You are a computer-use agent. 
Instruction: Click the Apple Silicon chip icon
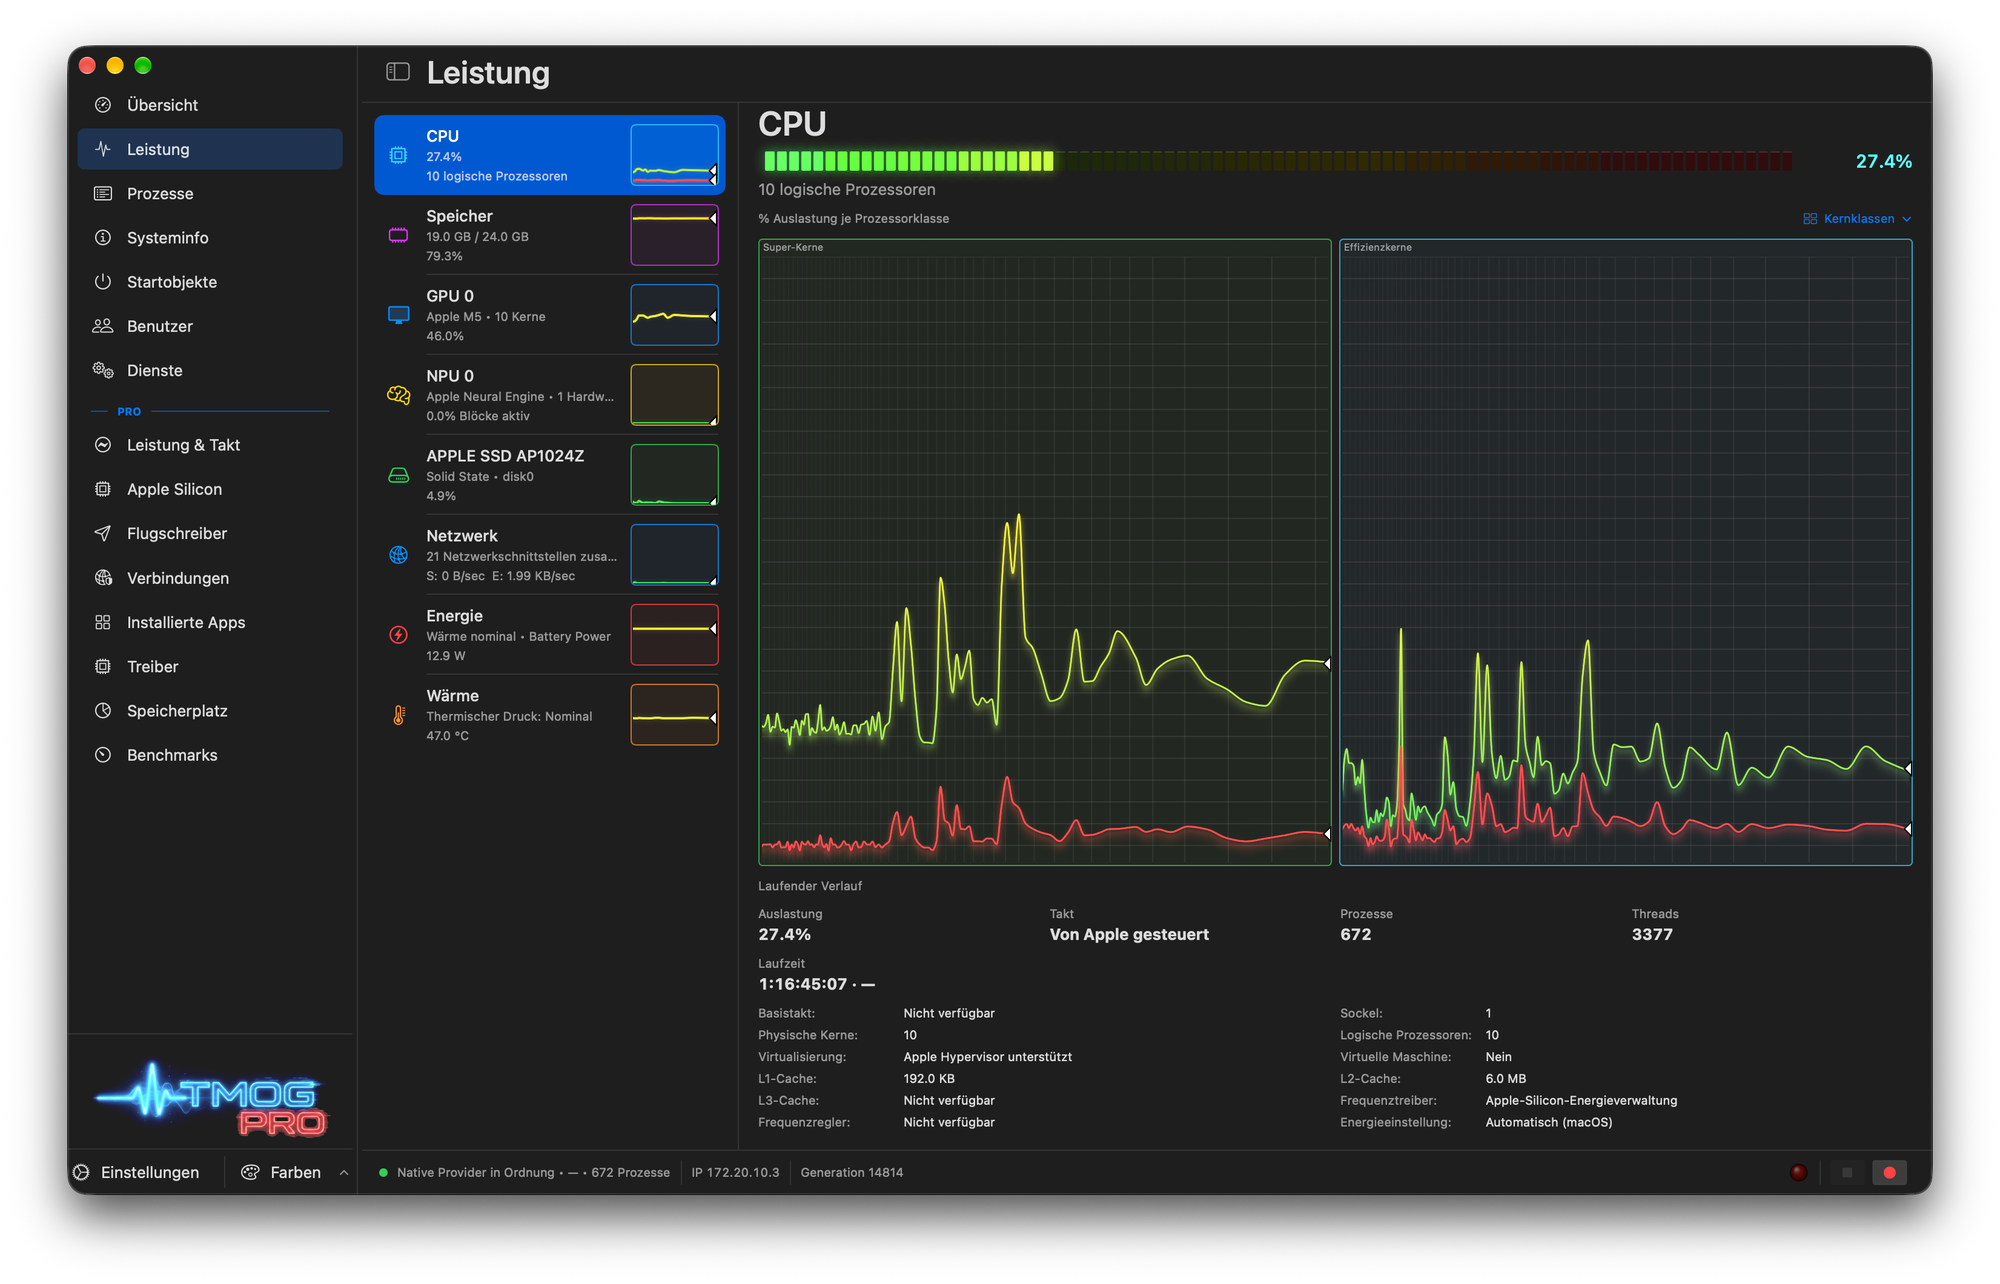click(x=103, y=489)
